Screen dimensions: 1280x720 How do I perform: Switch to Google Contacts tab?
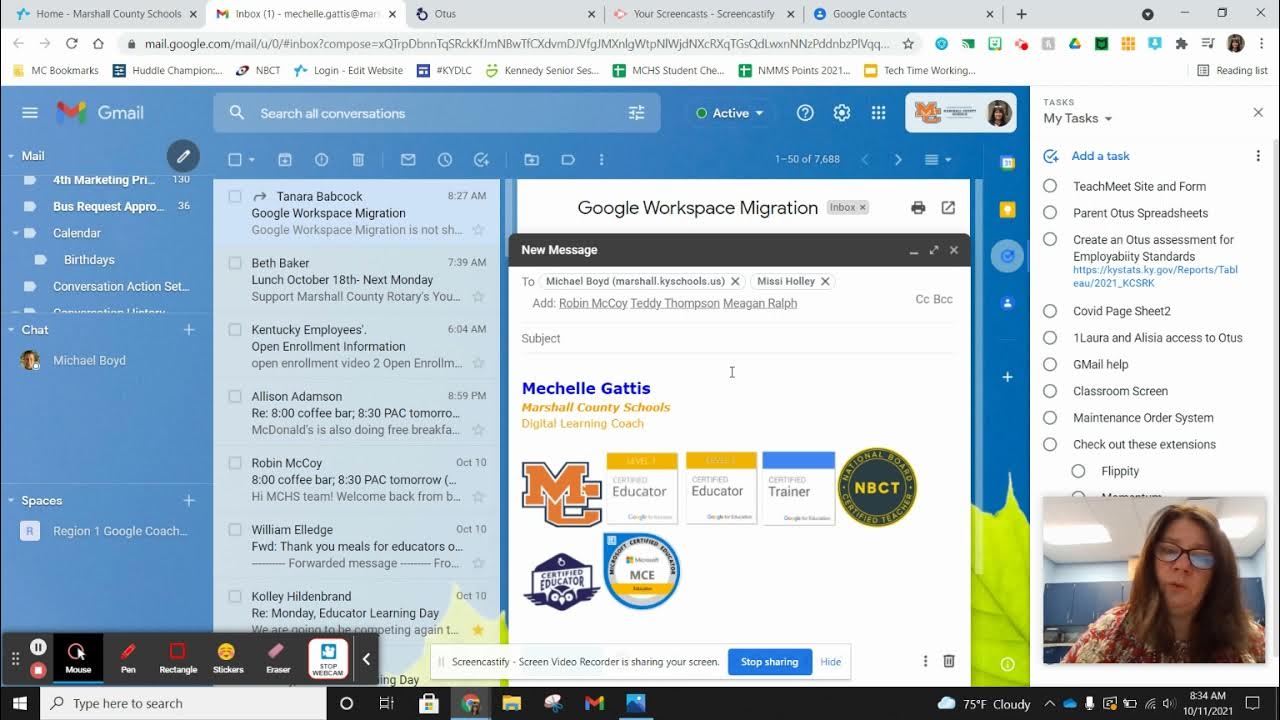pos(903,14)
